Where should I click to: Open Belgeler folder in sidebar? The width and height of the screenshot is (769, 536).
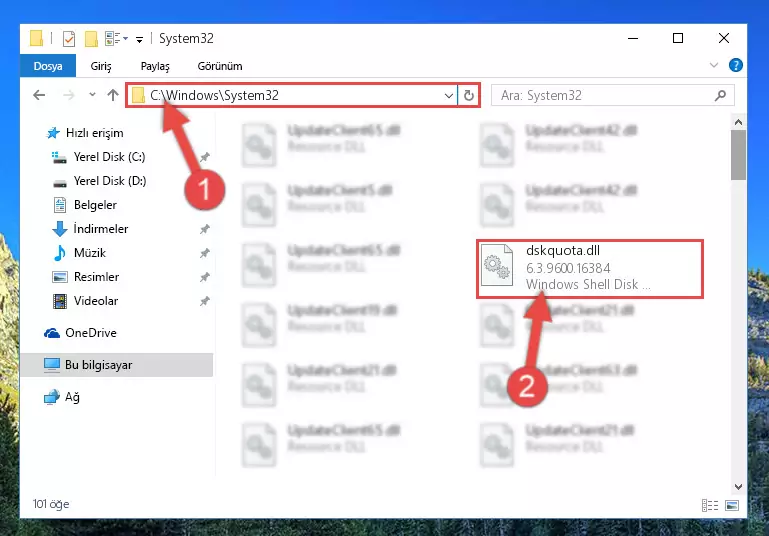(95, 205)
